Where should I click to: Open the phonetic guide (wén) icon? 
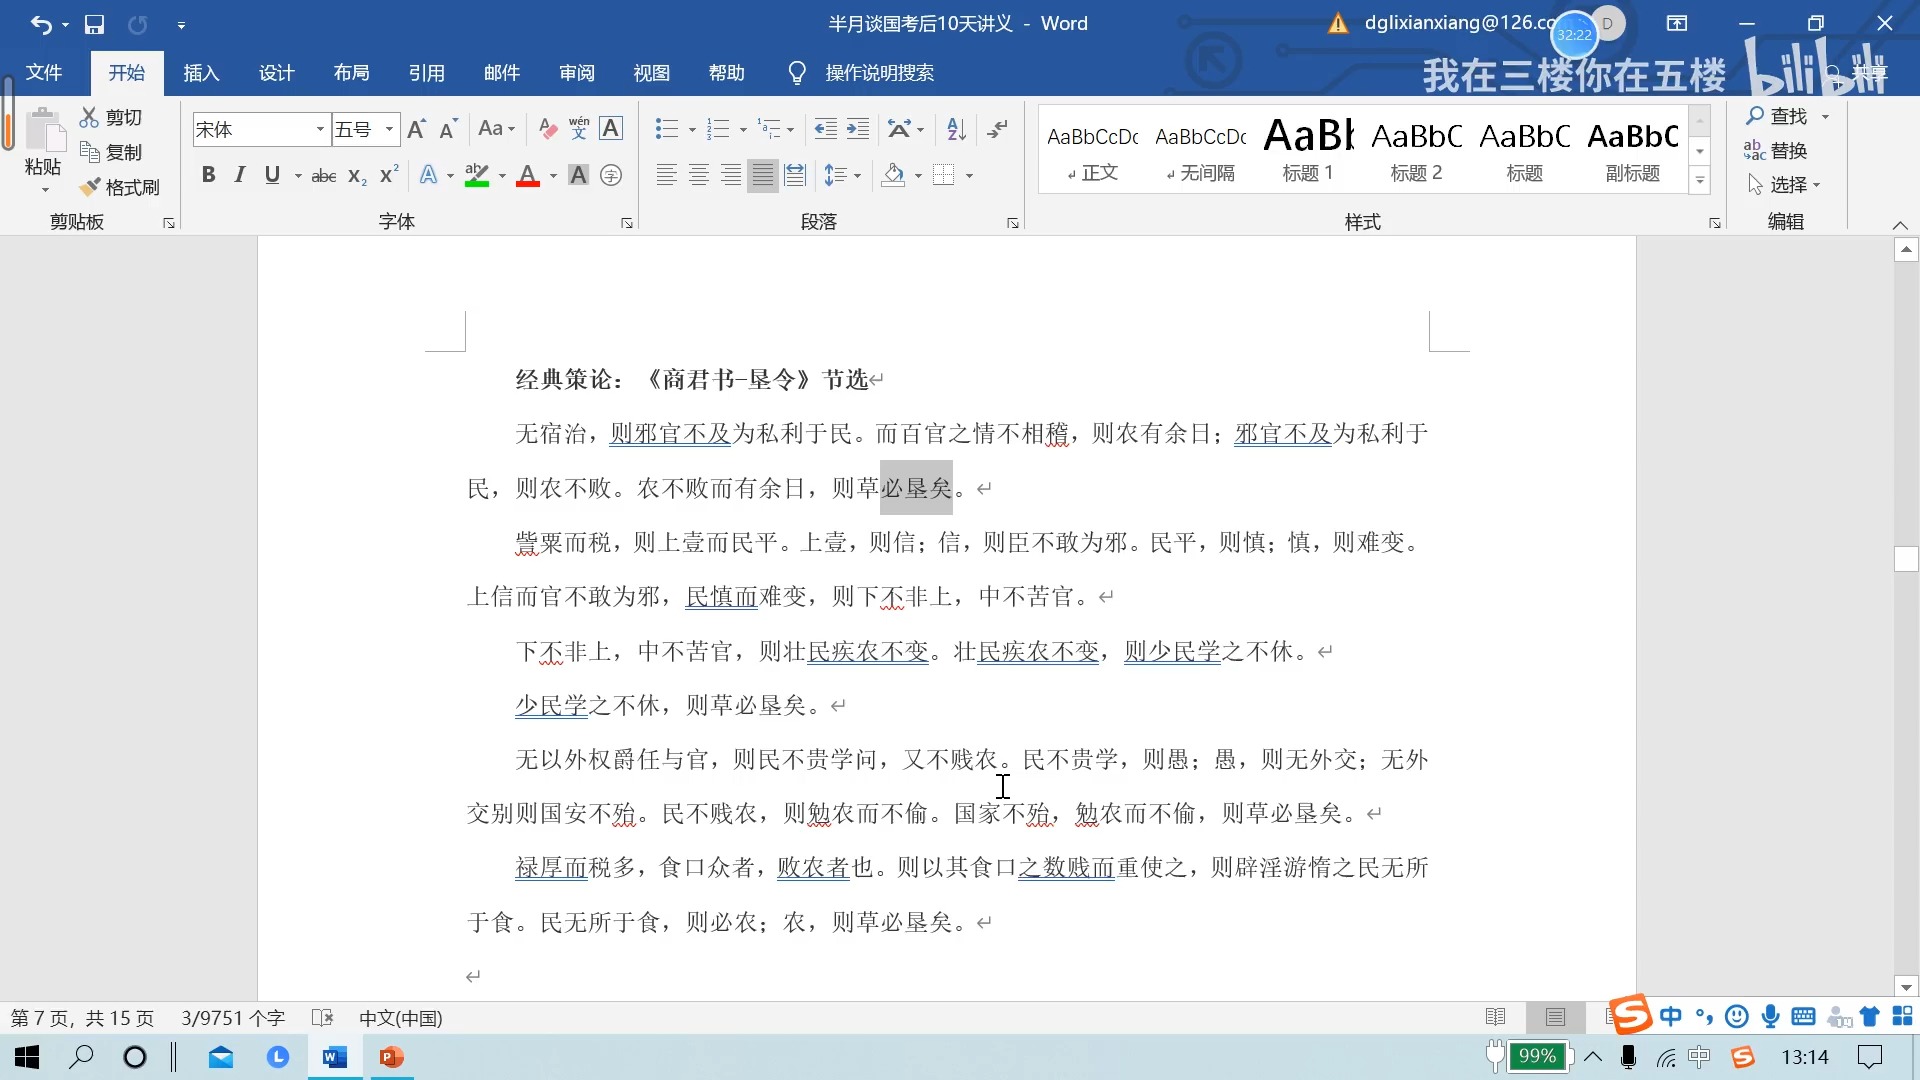tap(579, 129)
